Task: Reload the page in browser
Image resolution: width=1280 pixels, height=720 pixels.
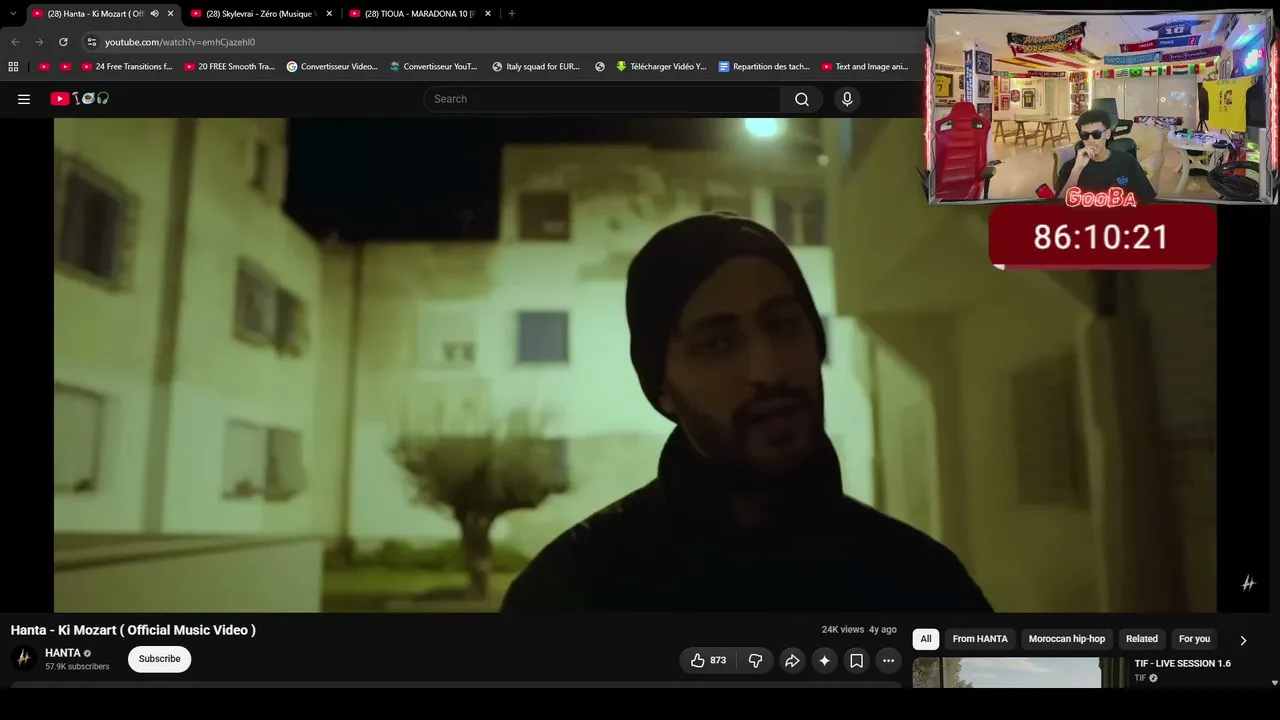Action: pyautogui.click(x=63, y=42)
